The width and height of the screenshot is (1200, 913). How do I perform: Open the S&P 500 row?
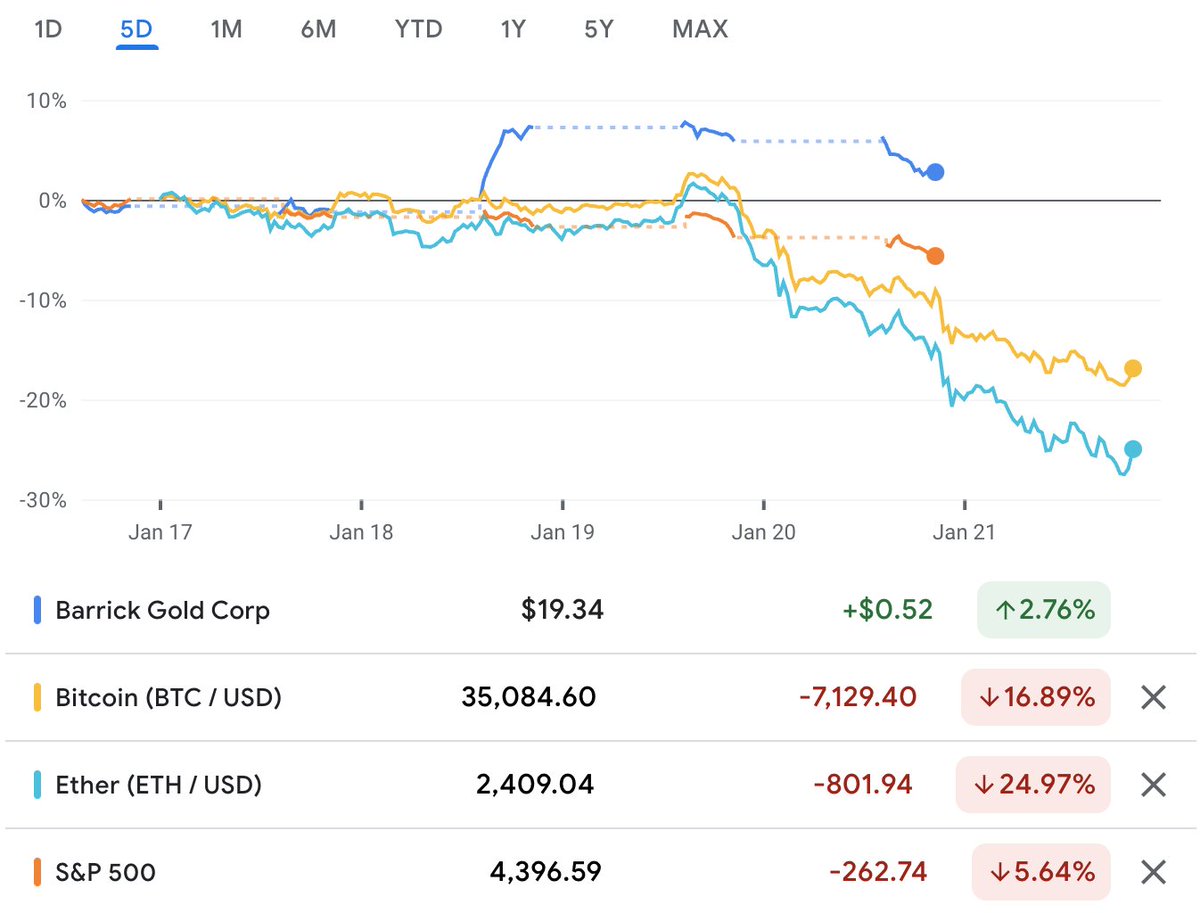click(600, 872)
